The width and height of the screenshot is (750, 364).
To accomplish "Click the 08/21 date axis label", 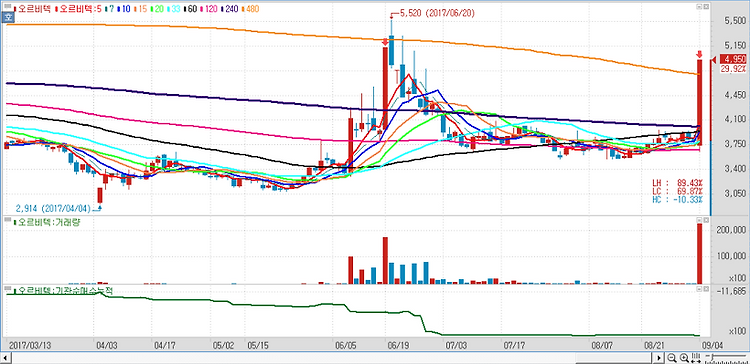I will [654, 344].
